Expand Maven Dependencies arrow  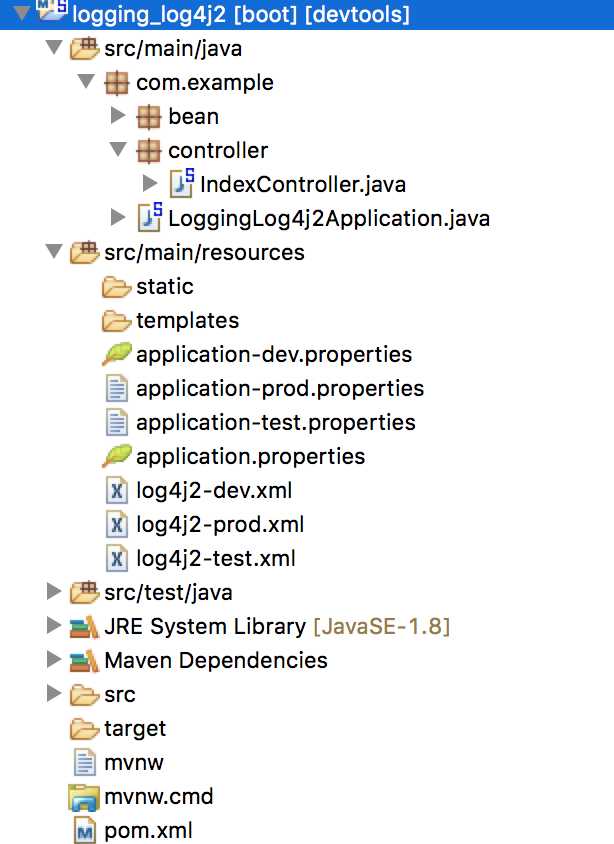pyautogui.click(x=54, y=659)
